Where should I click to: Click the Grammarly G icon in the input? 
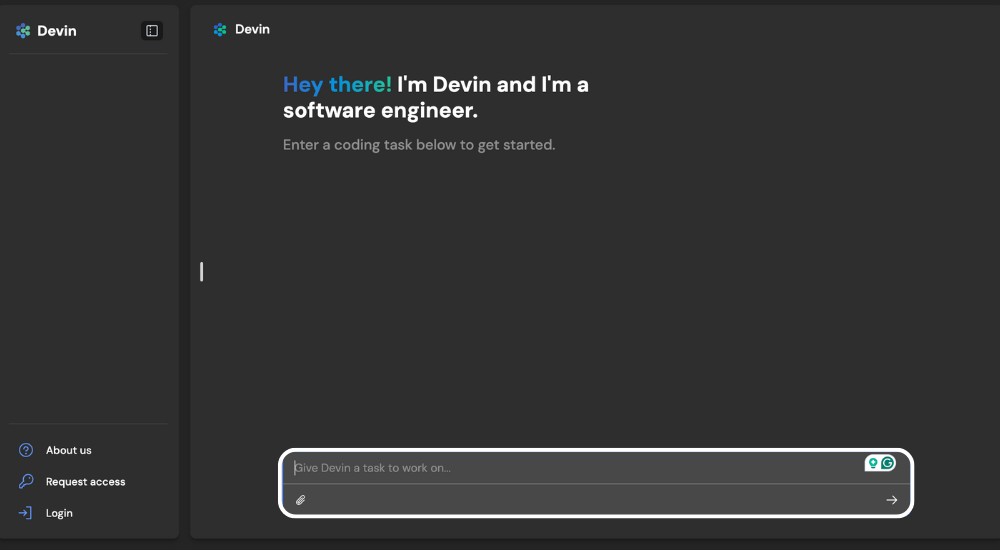coord(887,463)
